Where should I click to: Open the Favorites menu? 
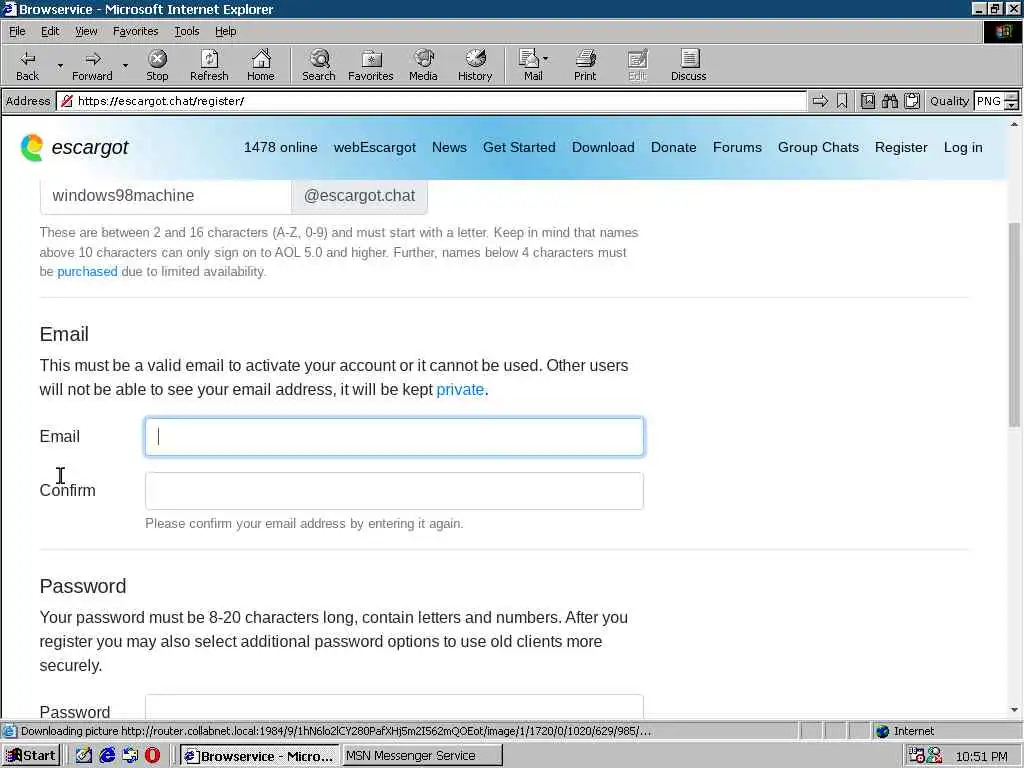tap(135, 31)
